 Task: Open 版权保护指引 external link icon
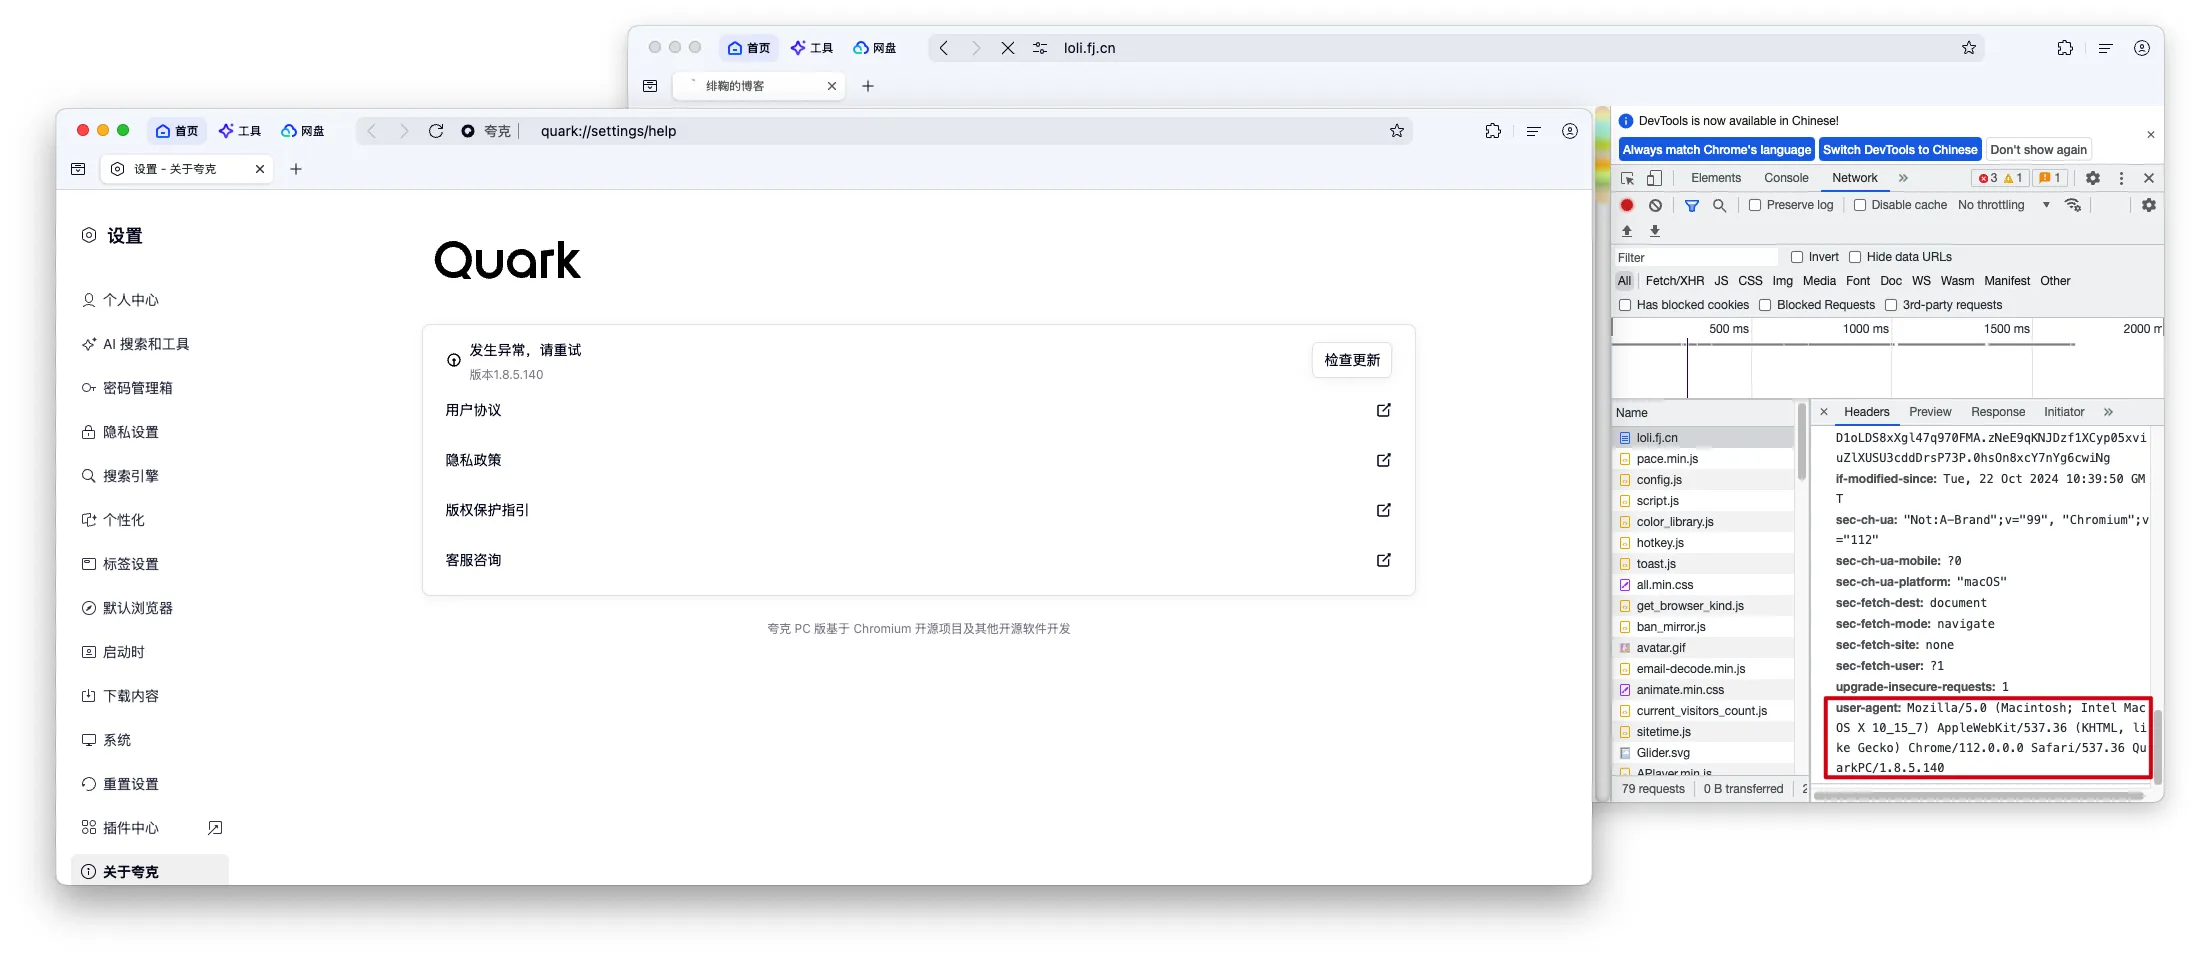tap(1384, 510)
